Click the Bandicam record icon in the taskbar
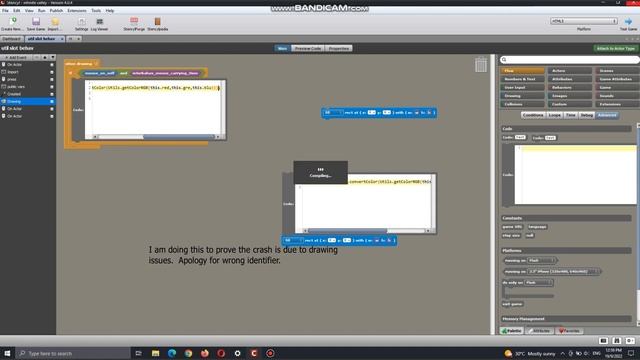This screenshot has height=360, width=640. (x=270, y=353)
